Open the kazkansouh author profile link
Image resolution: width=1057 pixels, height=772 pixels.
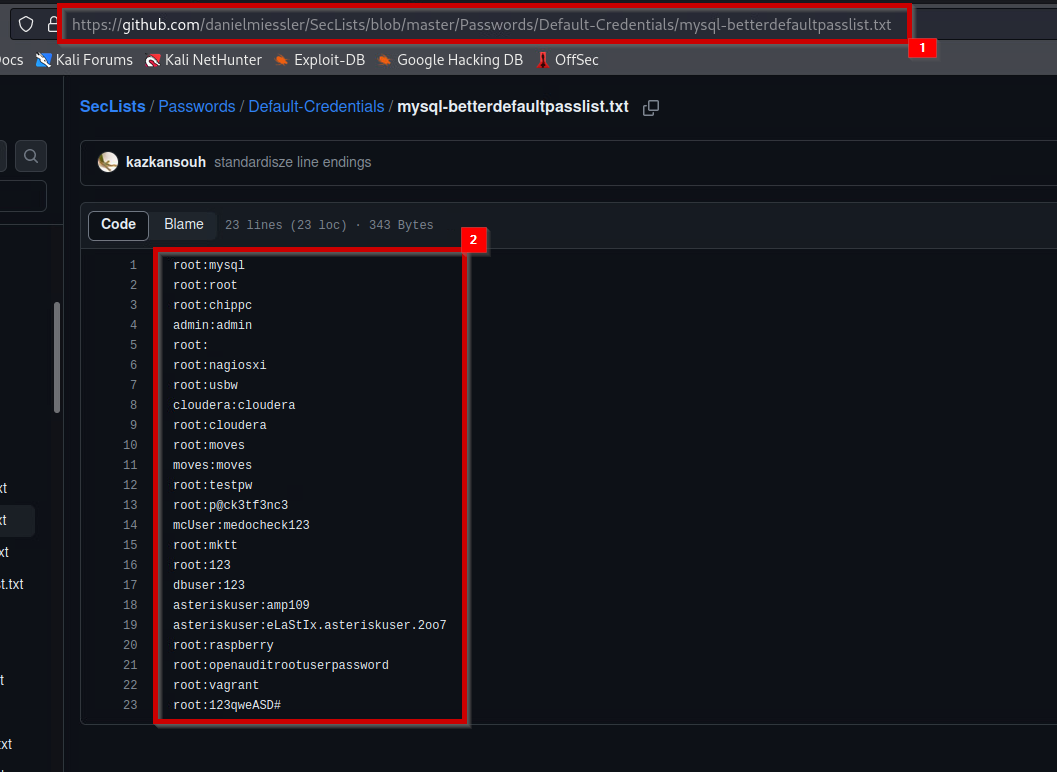click(166, 162)
